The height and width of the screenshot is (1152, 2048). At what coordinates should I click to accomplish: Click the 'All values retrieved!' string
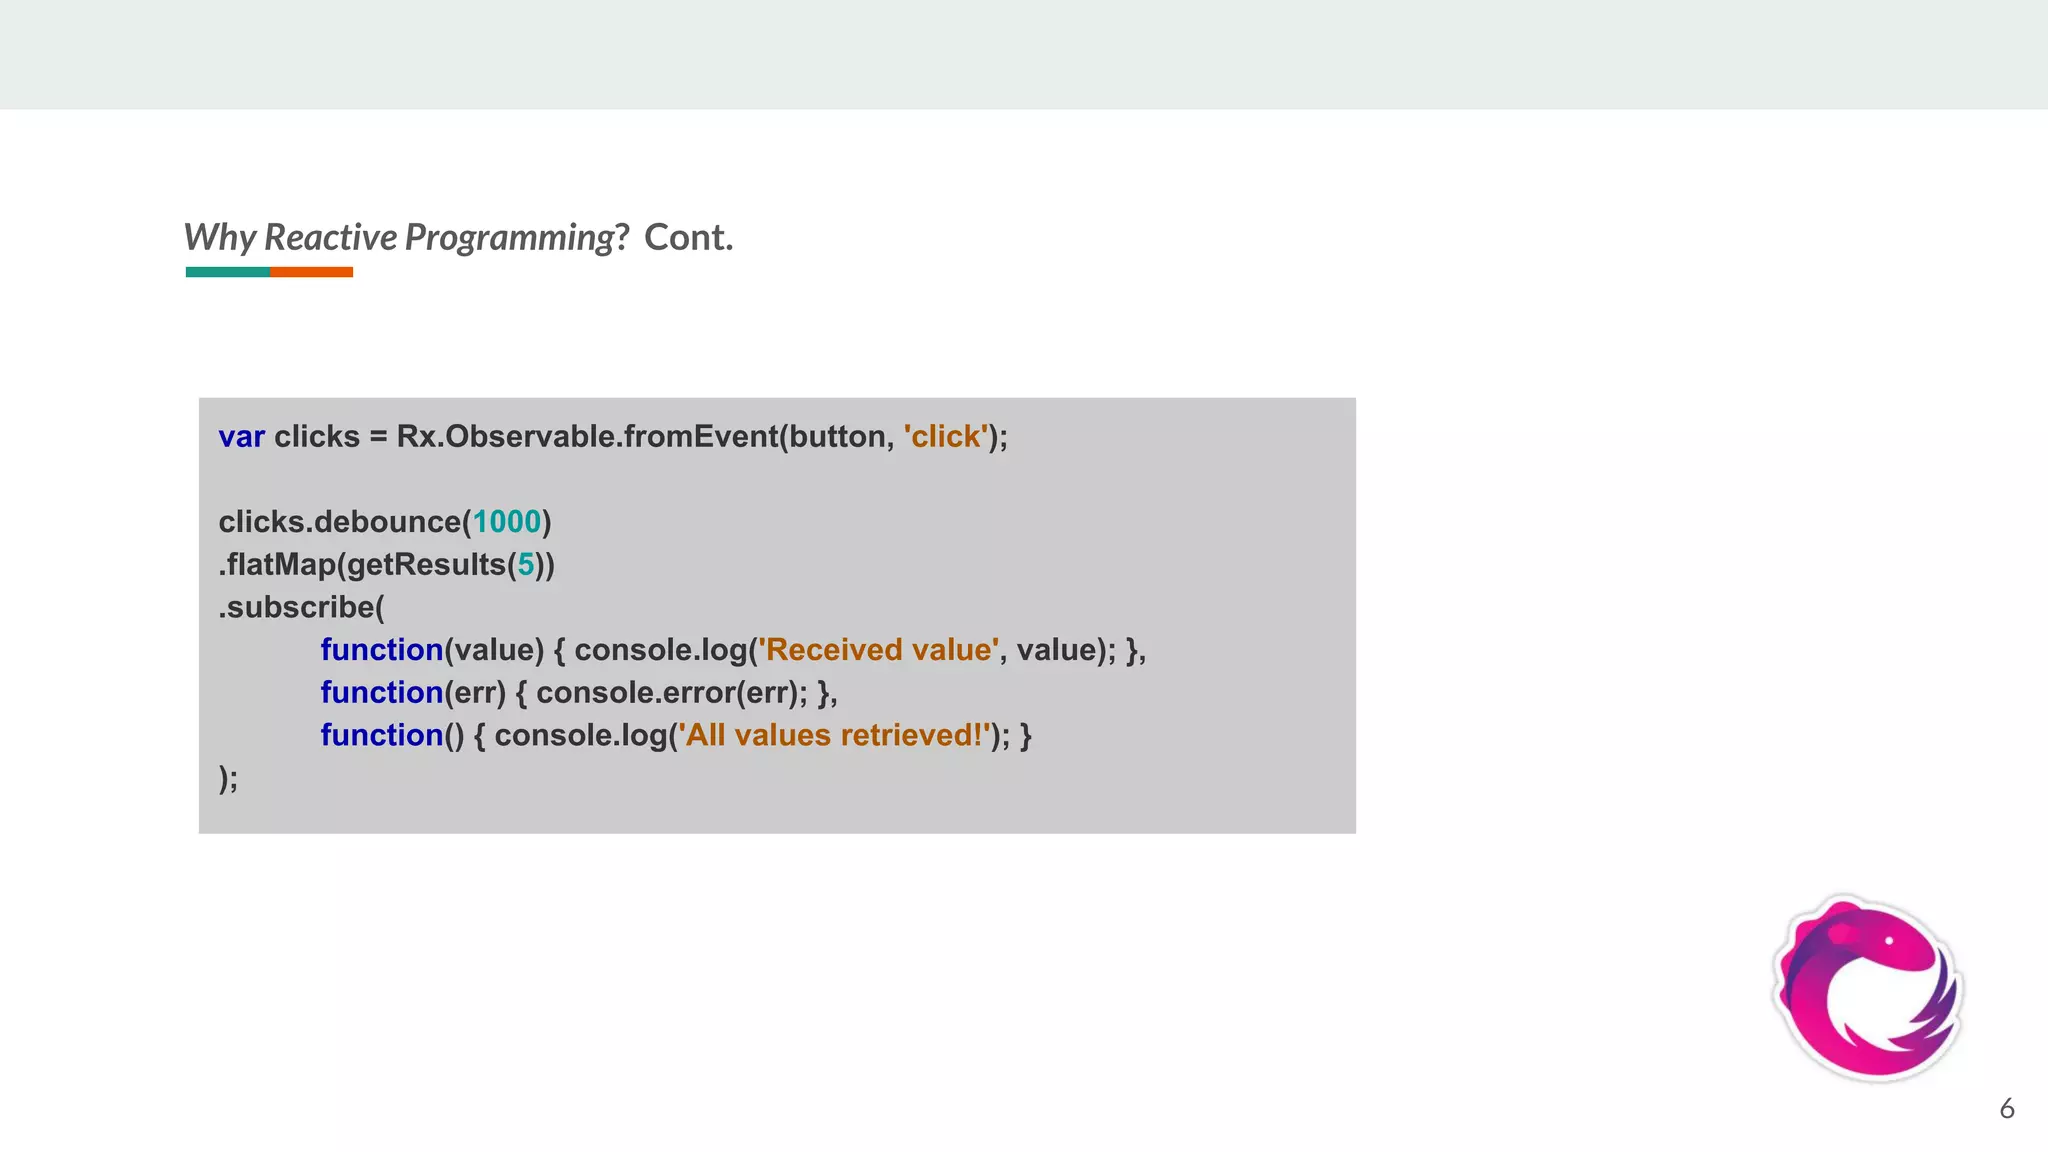pyautogui.click(x=834, y=736)
